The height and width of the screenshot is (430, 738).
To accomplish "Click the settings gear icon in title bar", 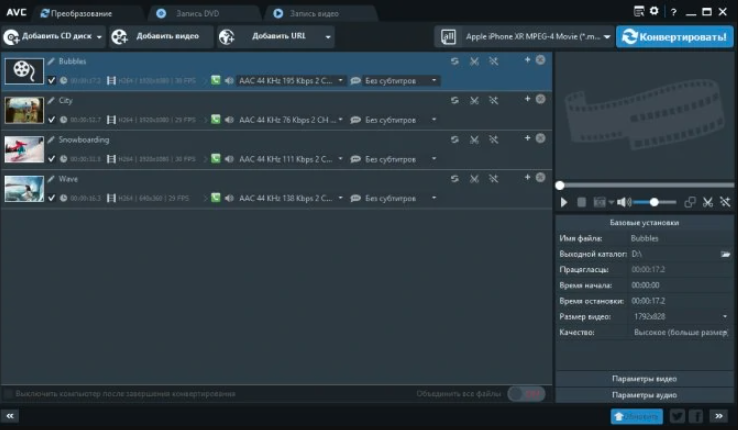I will pos(654,11).
